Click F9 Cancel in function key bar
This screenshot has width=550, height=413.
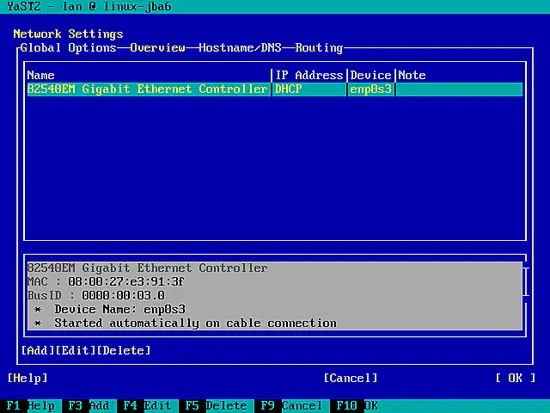click(291, 406)
